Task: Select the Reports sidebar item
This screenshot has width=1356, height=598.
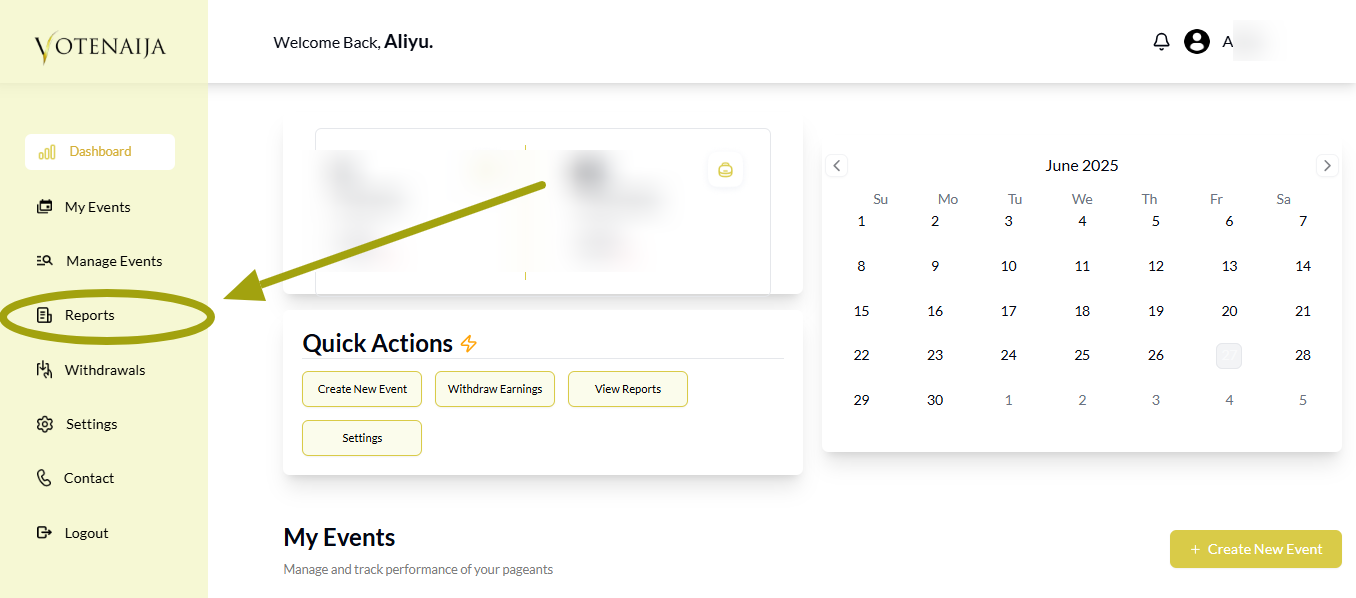Action: pos(89,315)
